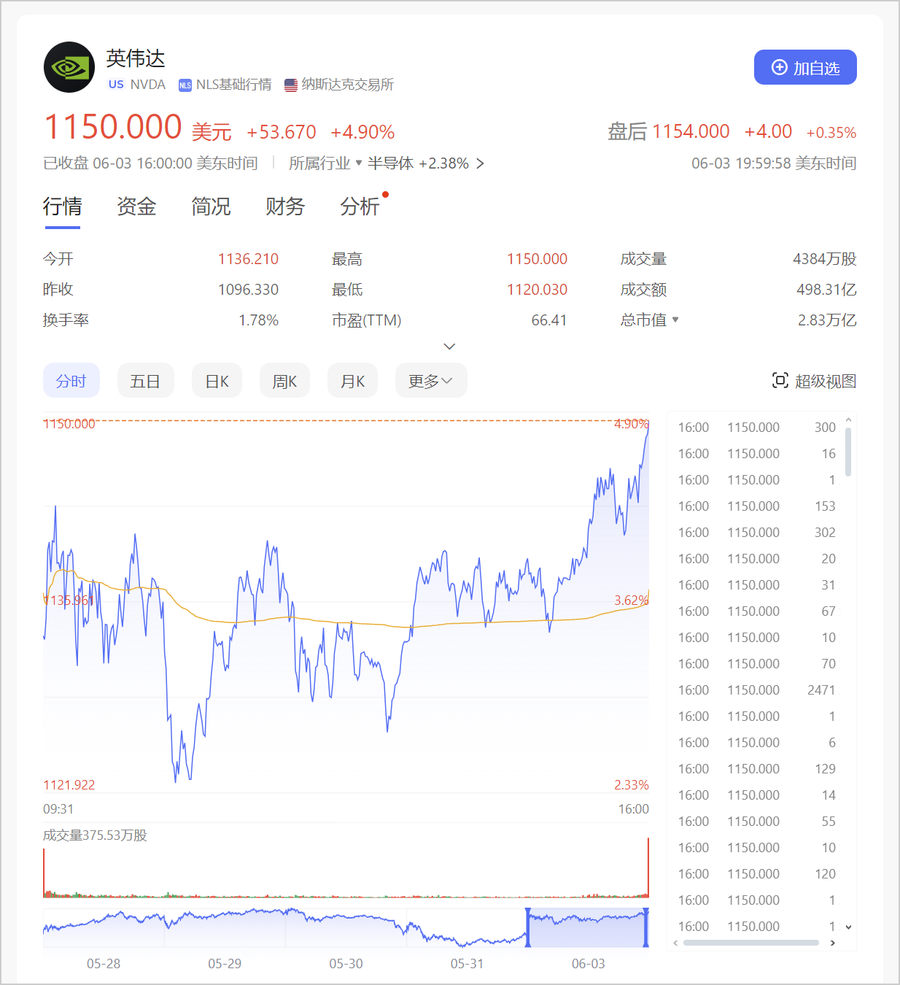The width and height of the screenshot is (900, 985).
Task: Open the 分析 tab
Action: (360, 207)
